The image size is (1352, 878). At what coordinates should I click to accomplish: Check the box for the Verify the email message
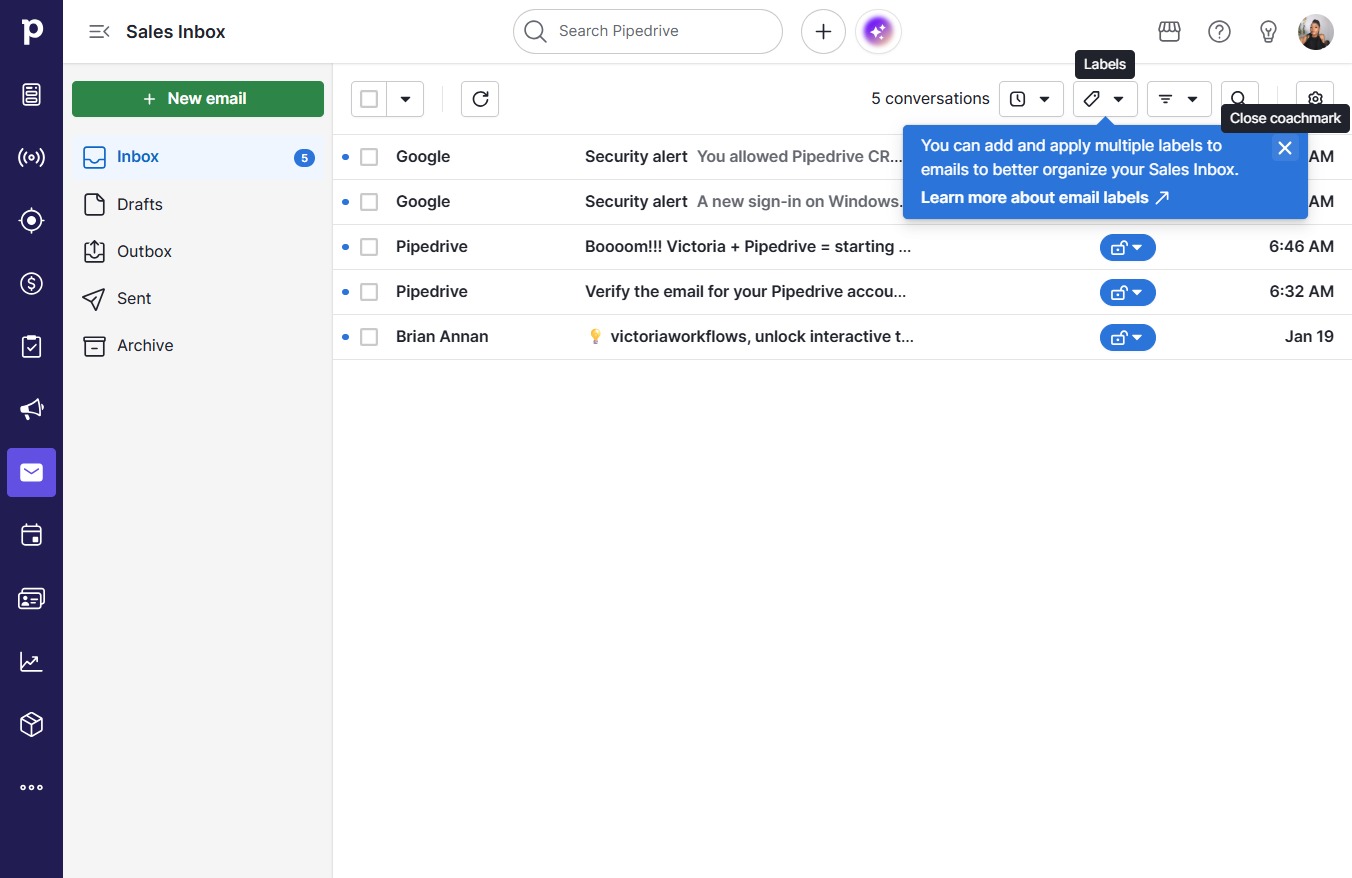[369, 292]
